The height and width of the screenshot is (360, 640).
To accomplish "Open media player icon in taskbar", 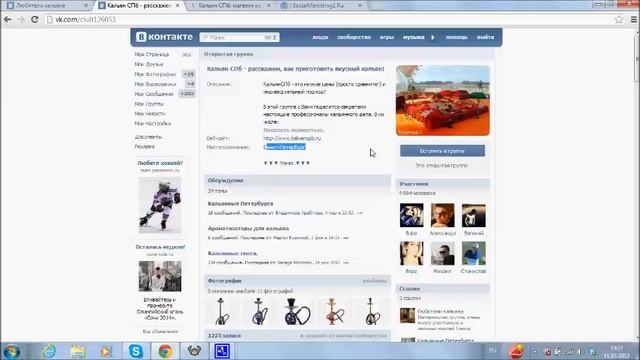I will click(x=106, y=351).
